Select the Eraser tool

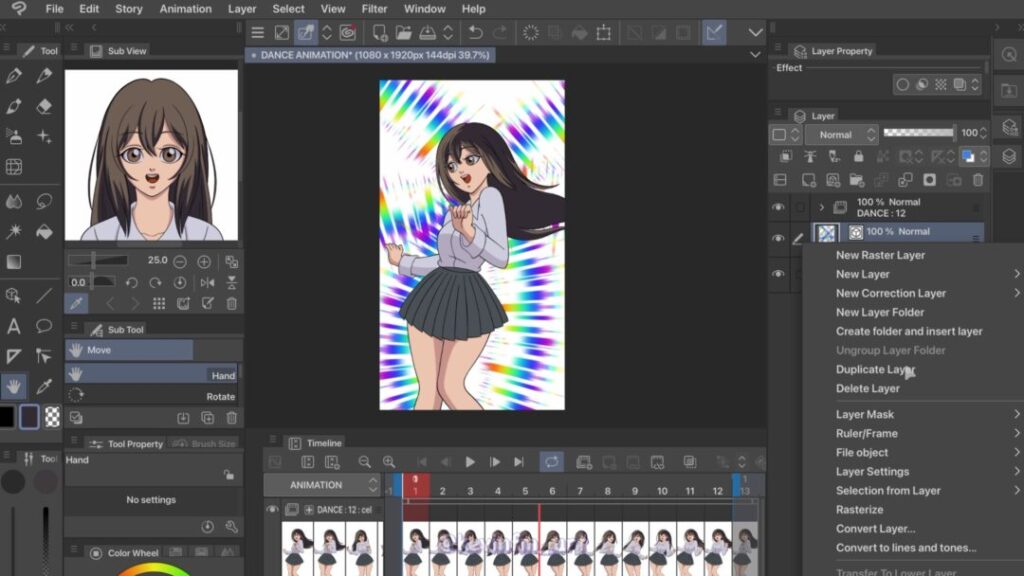tap(44, 106)
